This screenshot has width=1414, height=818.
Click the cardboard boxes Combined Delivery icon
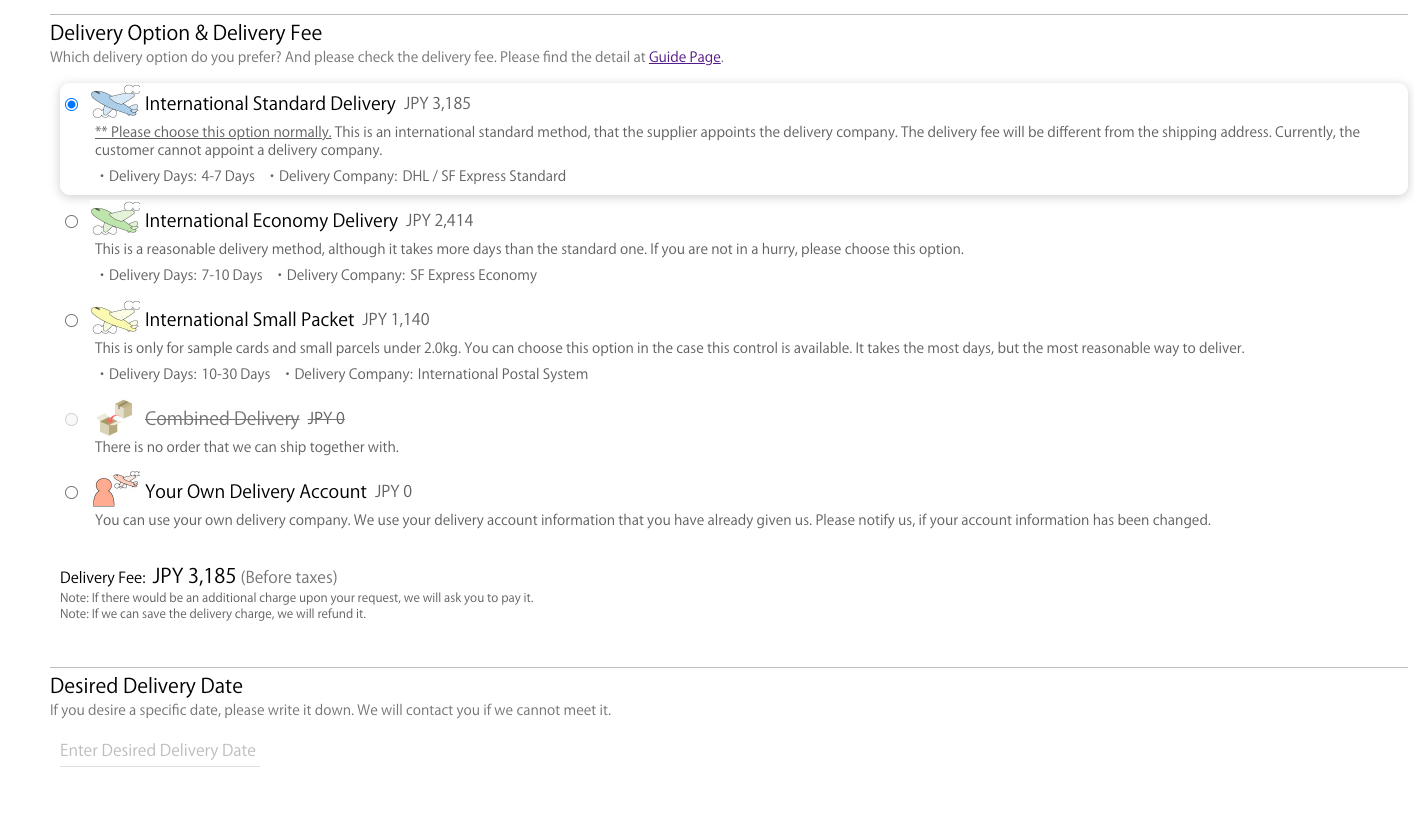coord(115,417)
